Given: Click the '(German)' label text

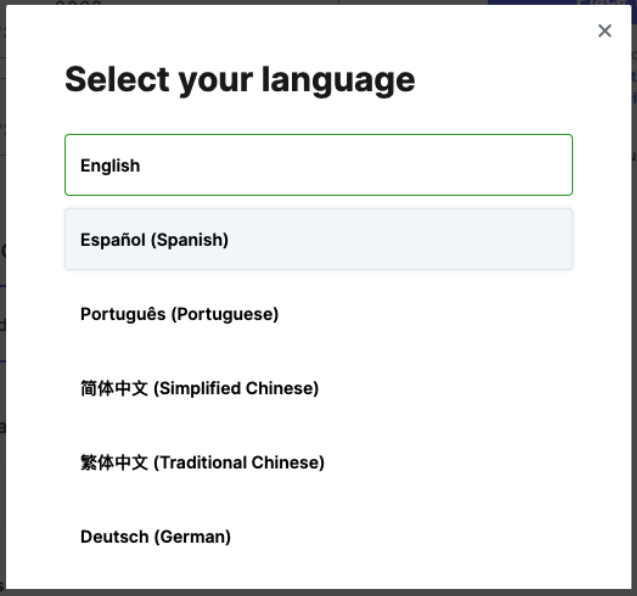Looking at the screenshot, I should [192, 536].
